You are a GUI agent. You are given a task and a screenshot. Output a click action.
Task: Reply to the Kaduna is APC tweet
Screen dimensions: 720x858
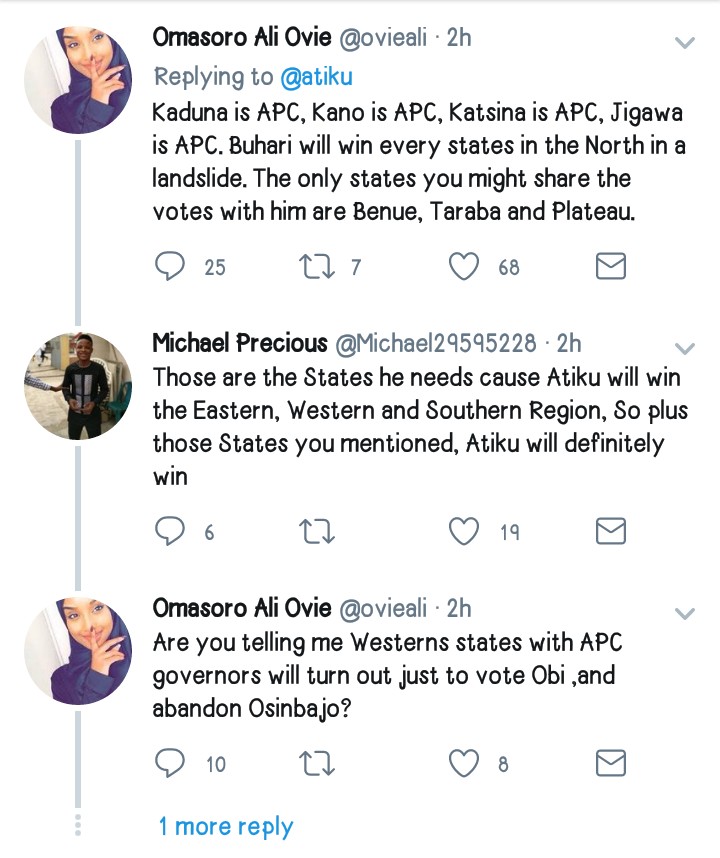(x=171, y=267)
